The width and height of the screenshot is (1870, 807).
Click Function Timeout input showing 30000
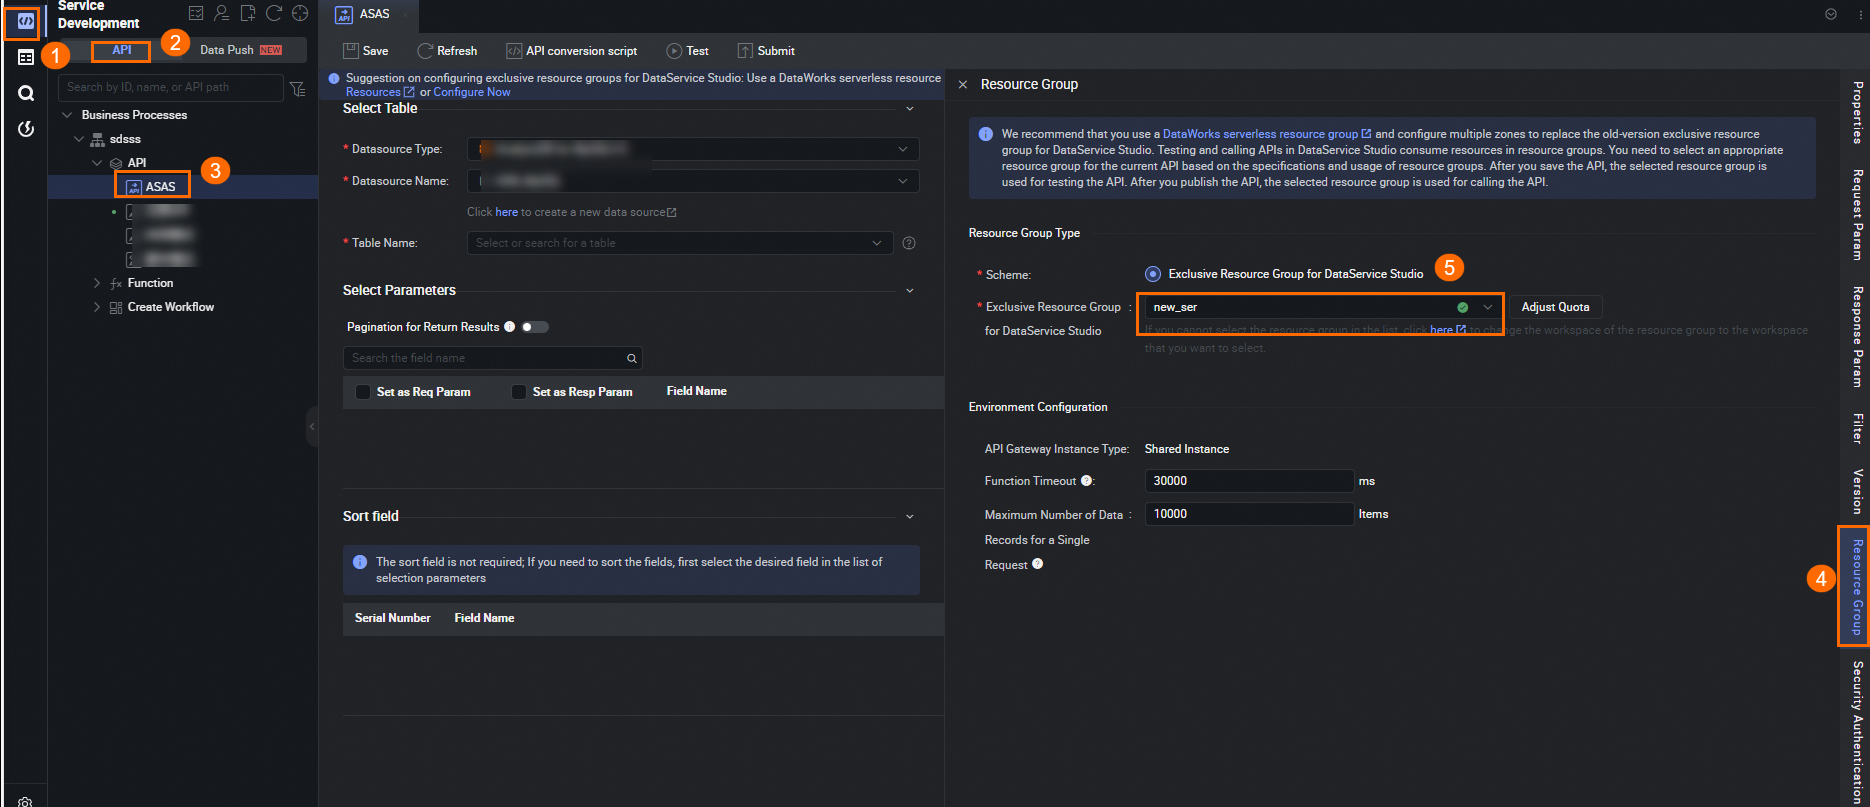pyautogui.click(x=1249, y=481)
